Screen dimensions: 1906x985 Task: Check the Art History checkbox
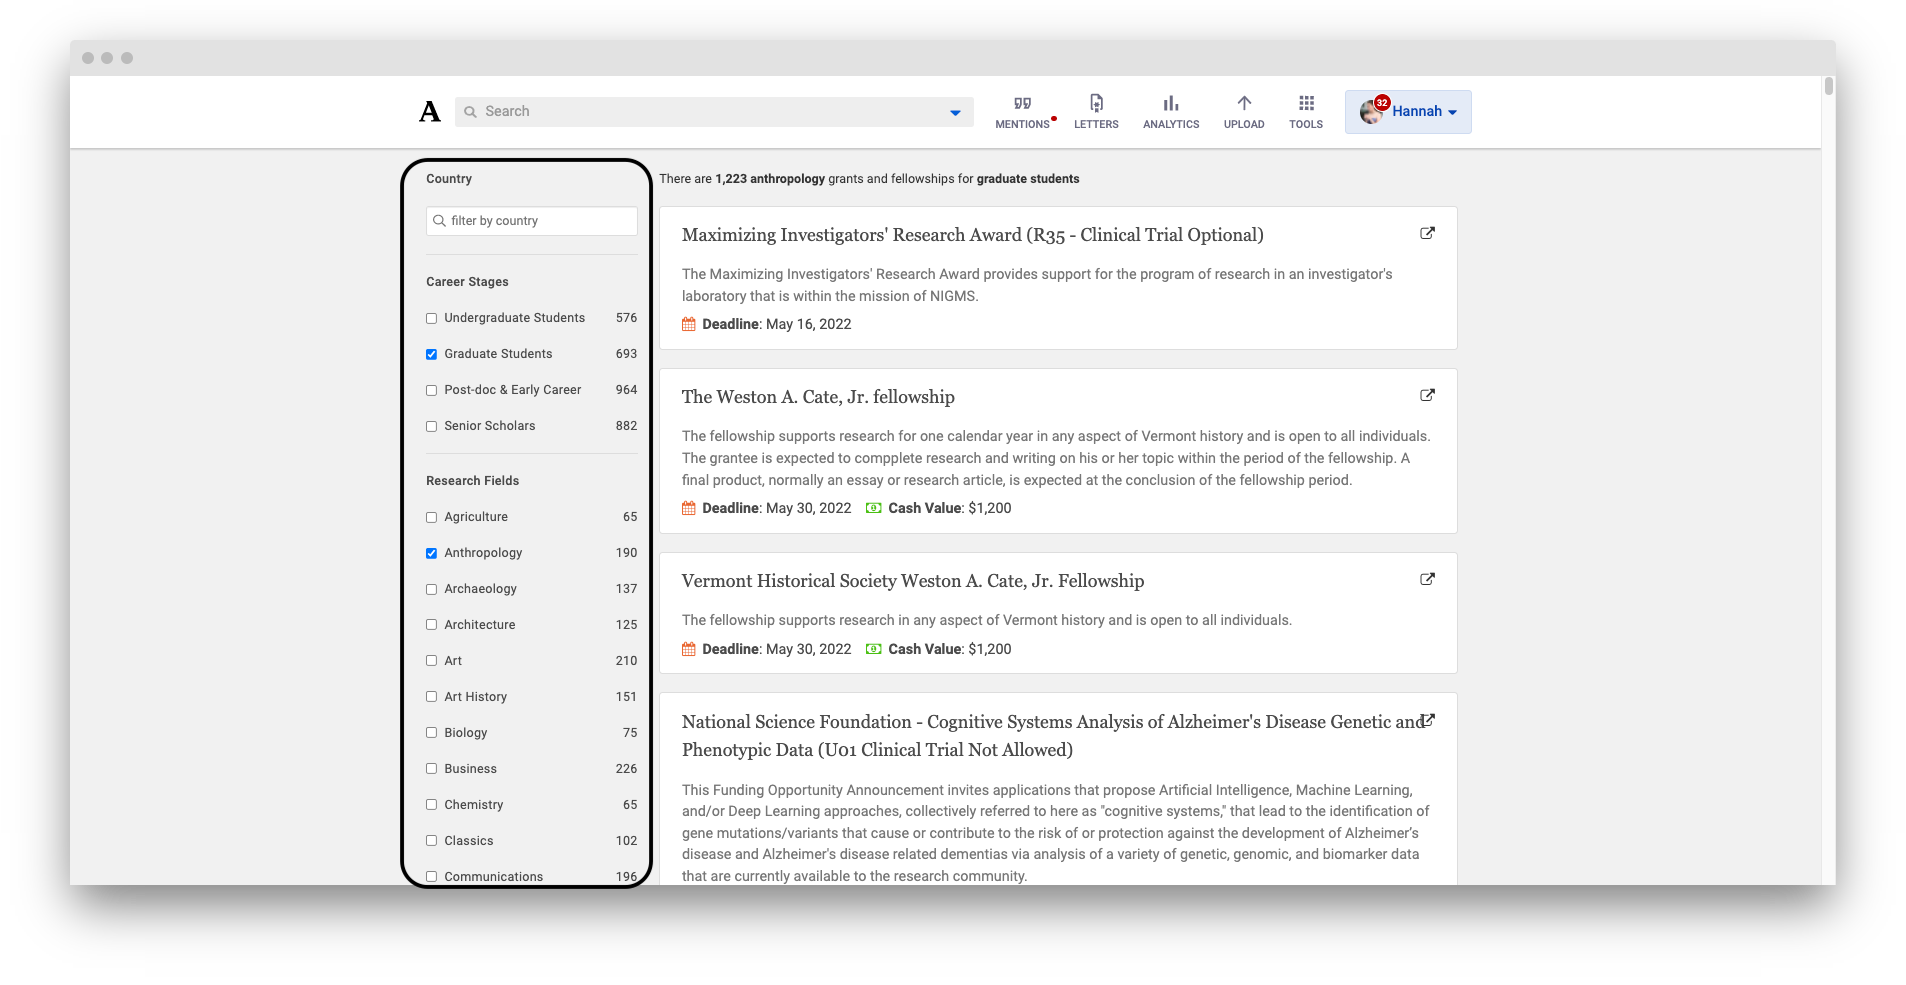click(x=432, y=697)
